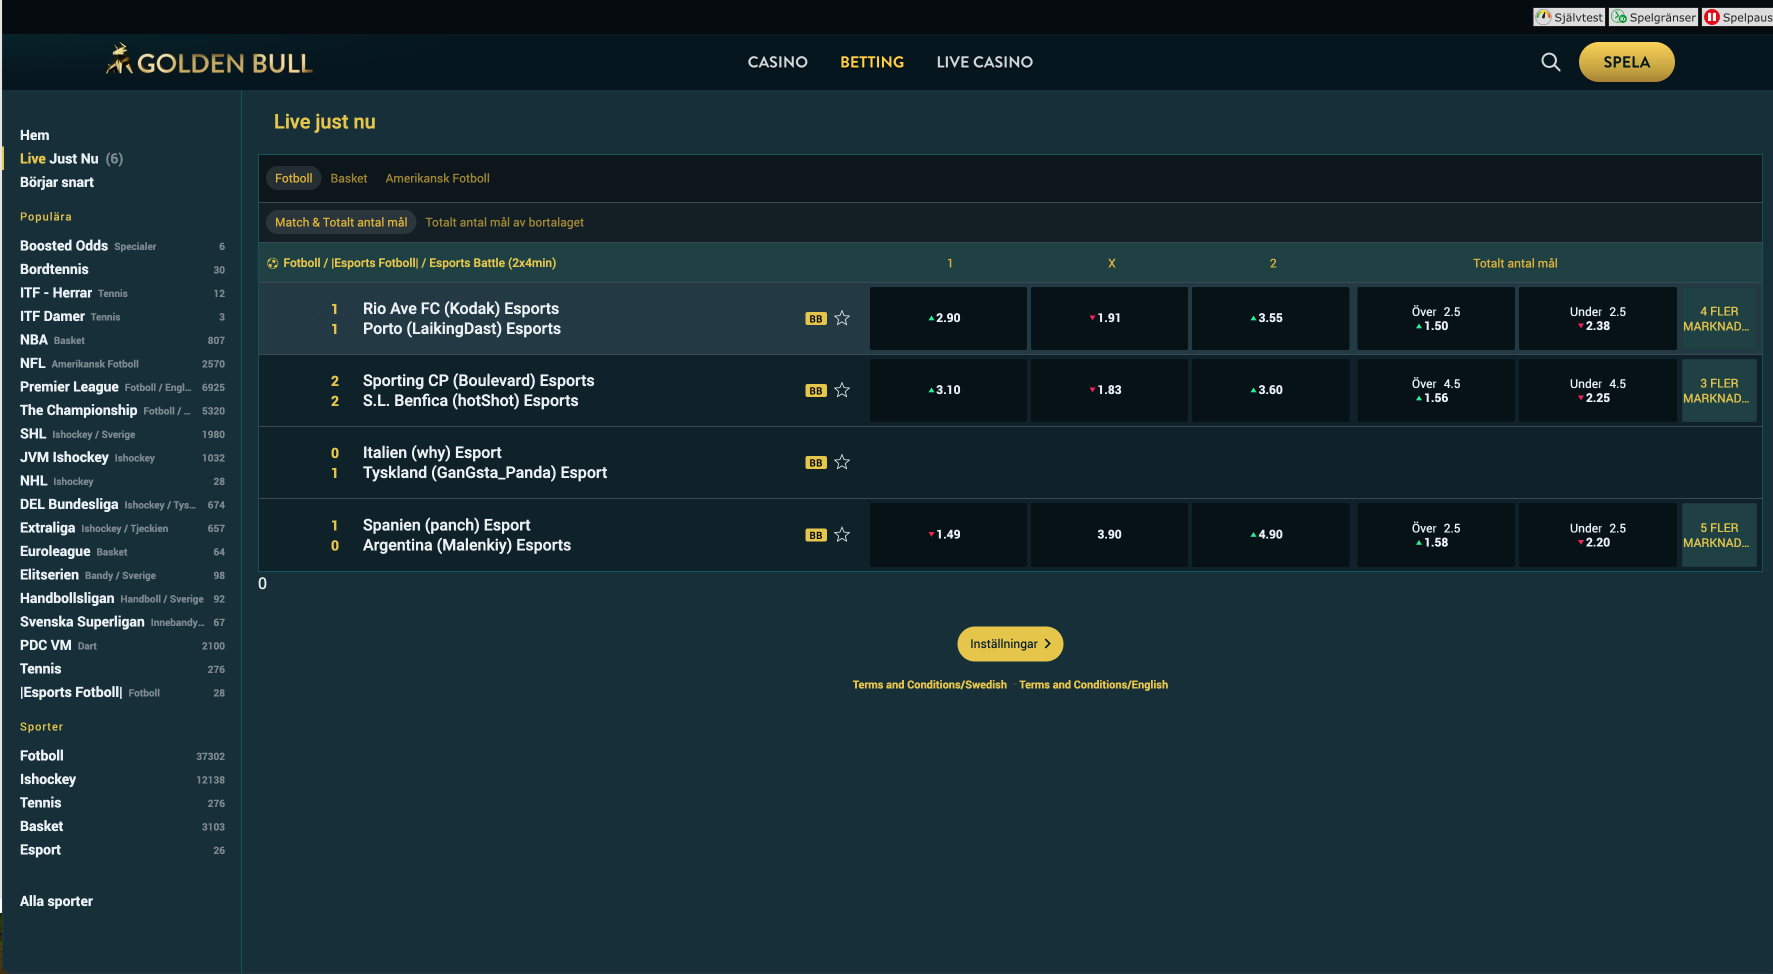Click the football icon in the Esports Battle header
The image size is (1773, 974).
click(273, 262)
